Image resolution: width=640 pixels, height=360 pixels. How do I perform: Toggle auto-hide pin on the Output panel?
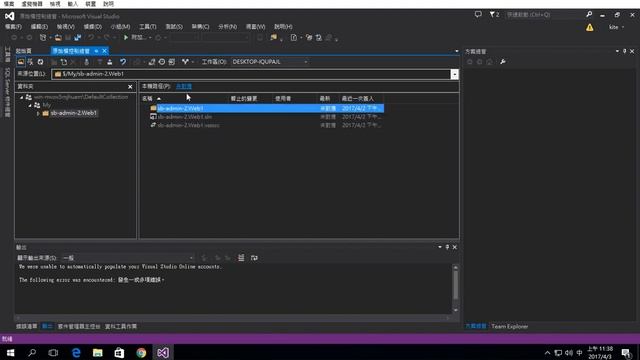point(447,247)
